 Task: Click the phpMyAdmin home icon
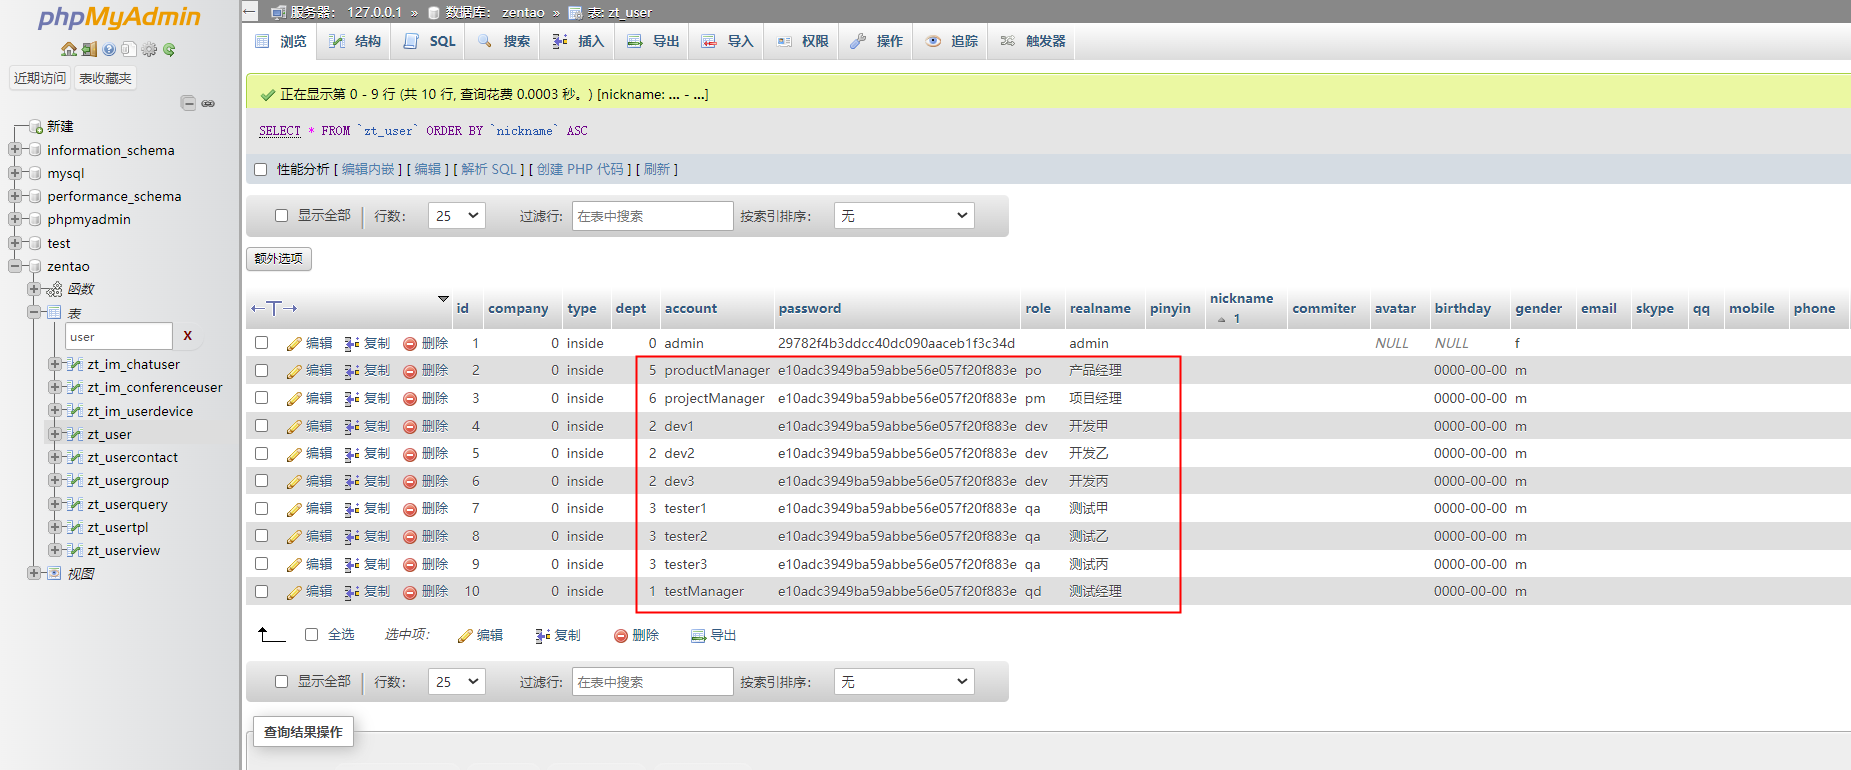(x=68, y=49)
